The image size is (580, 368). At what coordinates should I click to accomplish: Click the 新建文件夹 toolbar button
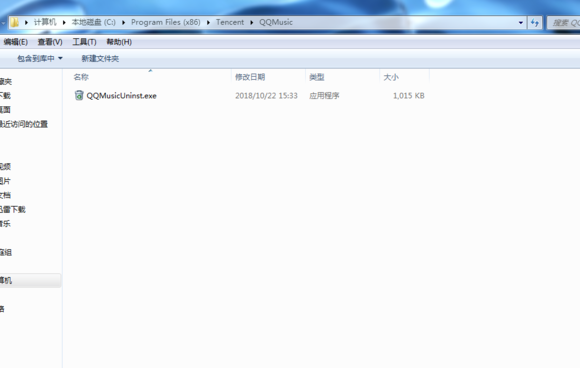100,58
